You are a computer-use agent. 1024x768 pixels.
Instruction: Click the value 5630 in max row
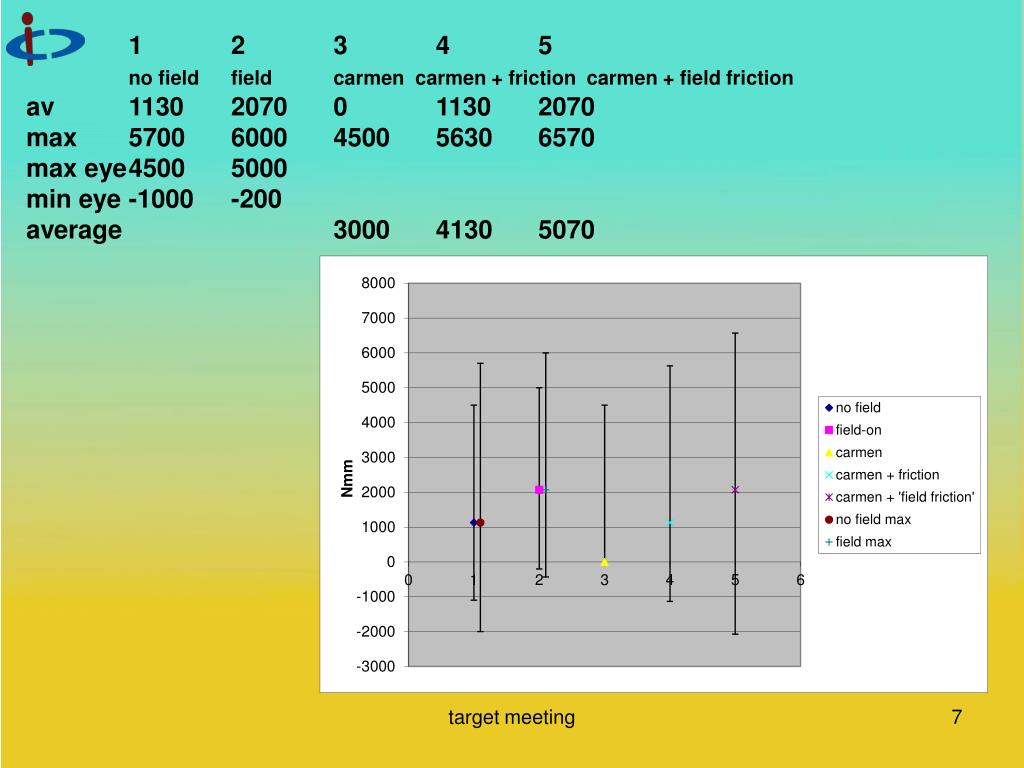(x=464, y=138)
